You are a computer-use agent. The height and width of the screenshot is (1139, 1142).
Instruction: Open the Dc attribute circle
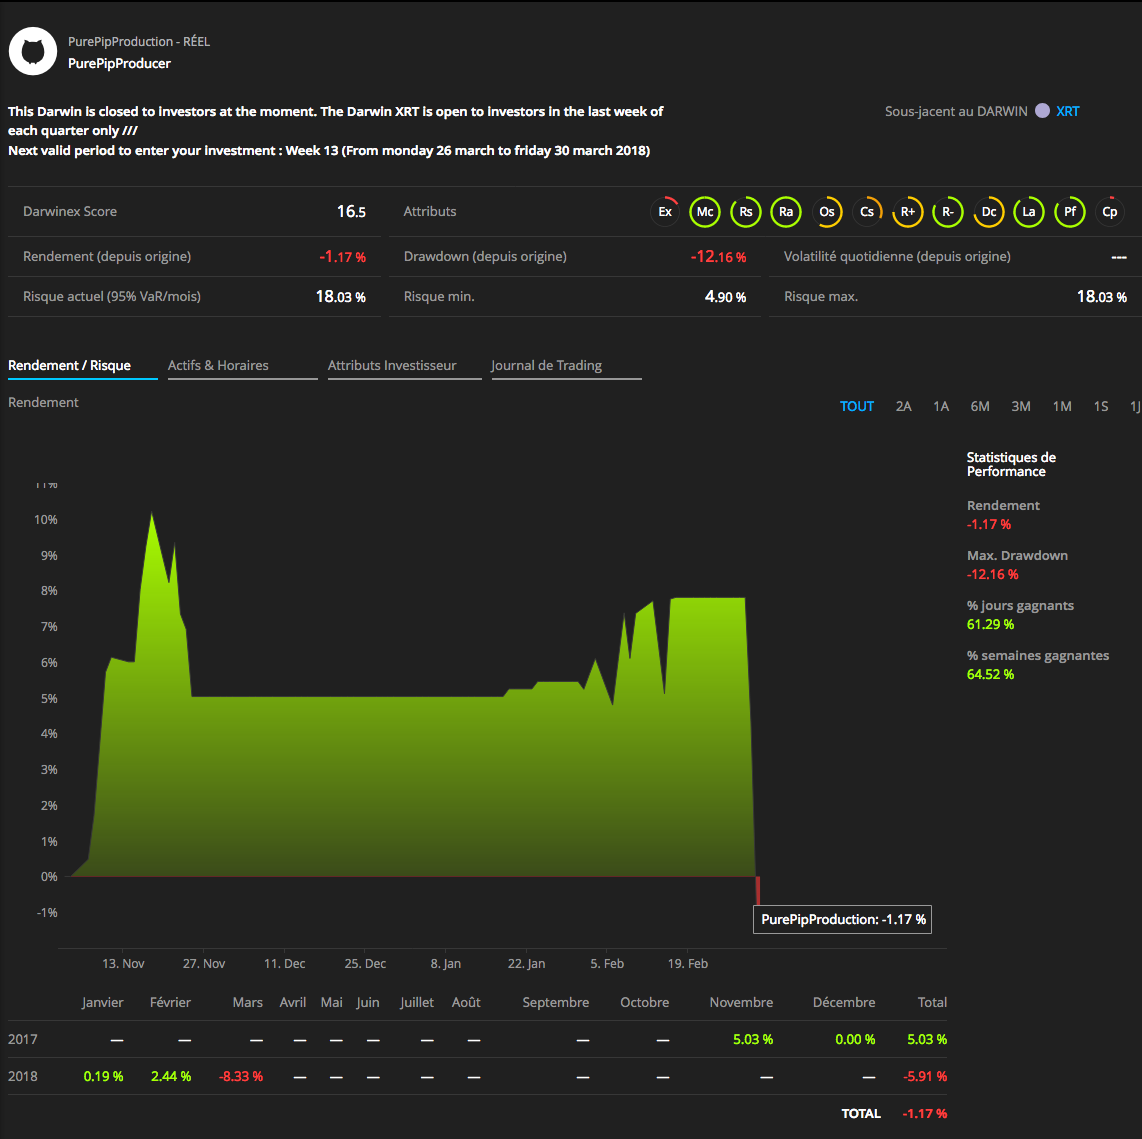988,212
